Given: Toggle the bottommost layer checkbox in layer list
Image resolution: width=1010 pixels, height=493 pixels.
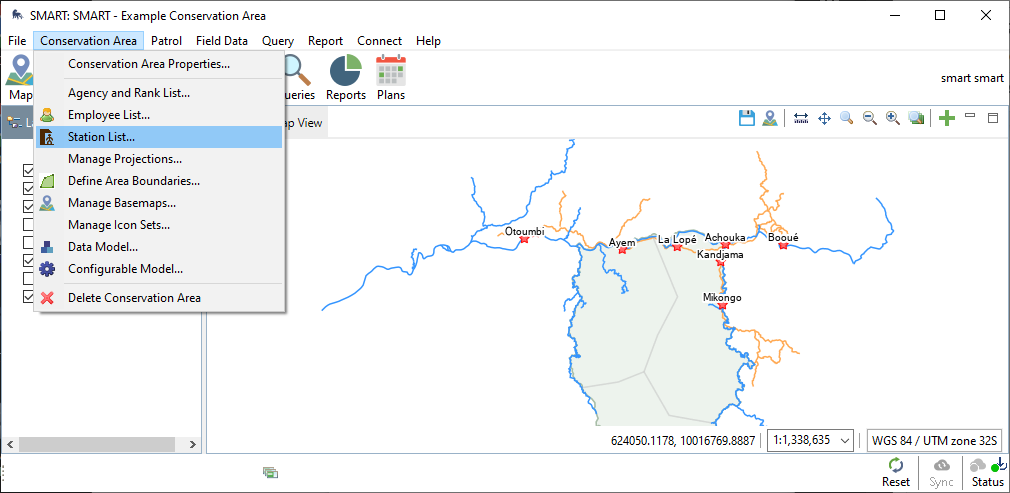Looking at the screenshot, I should [28, 297].
